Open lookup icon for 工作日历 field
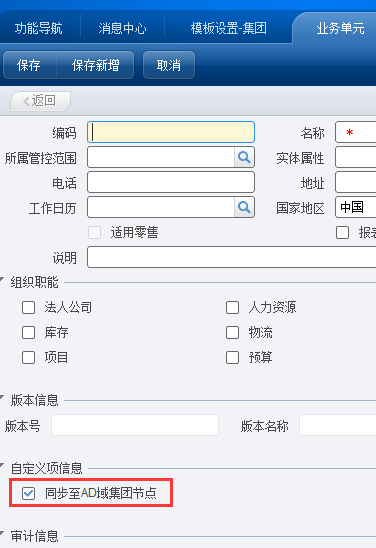This screenshot has width=376, height=548. [x=244, y=207]
